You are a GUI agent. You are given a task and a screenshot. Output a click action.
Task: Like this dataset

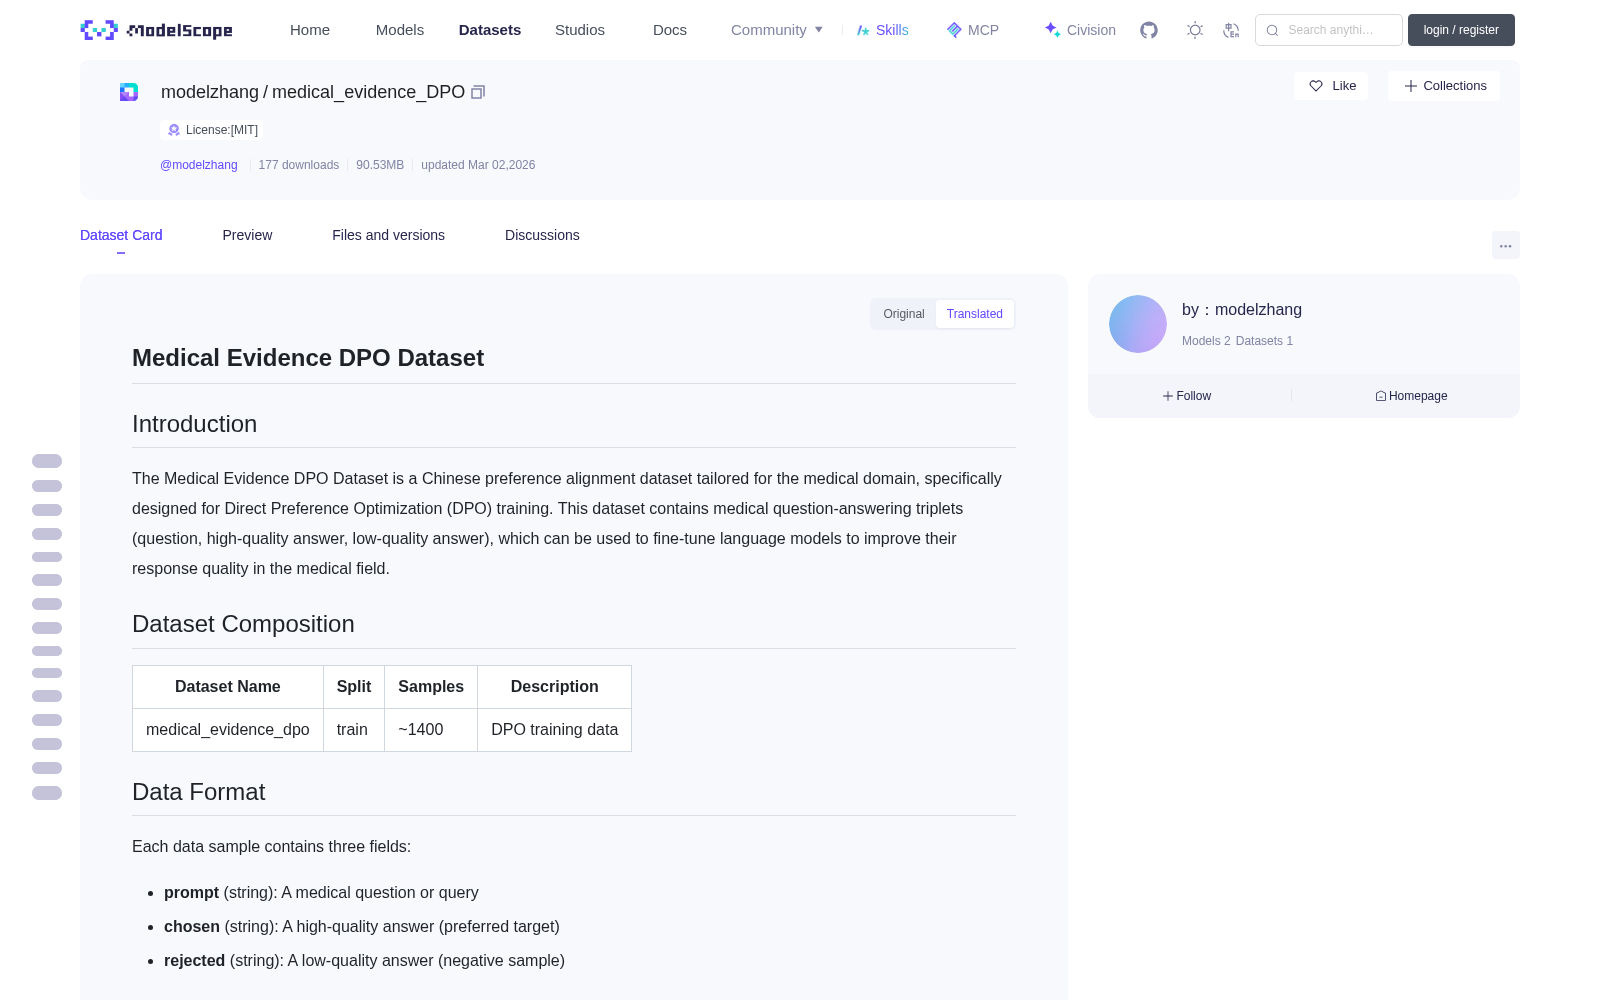(1331, 86)
